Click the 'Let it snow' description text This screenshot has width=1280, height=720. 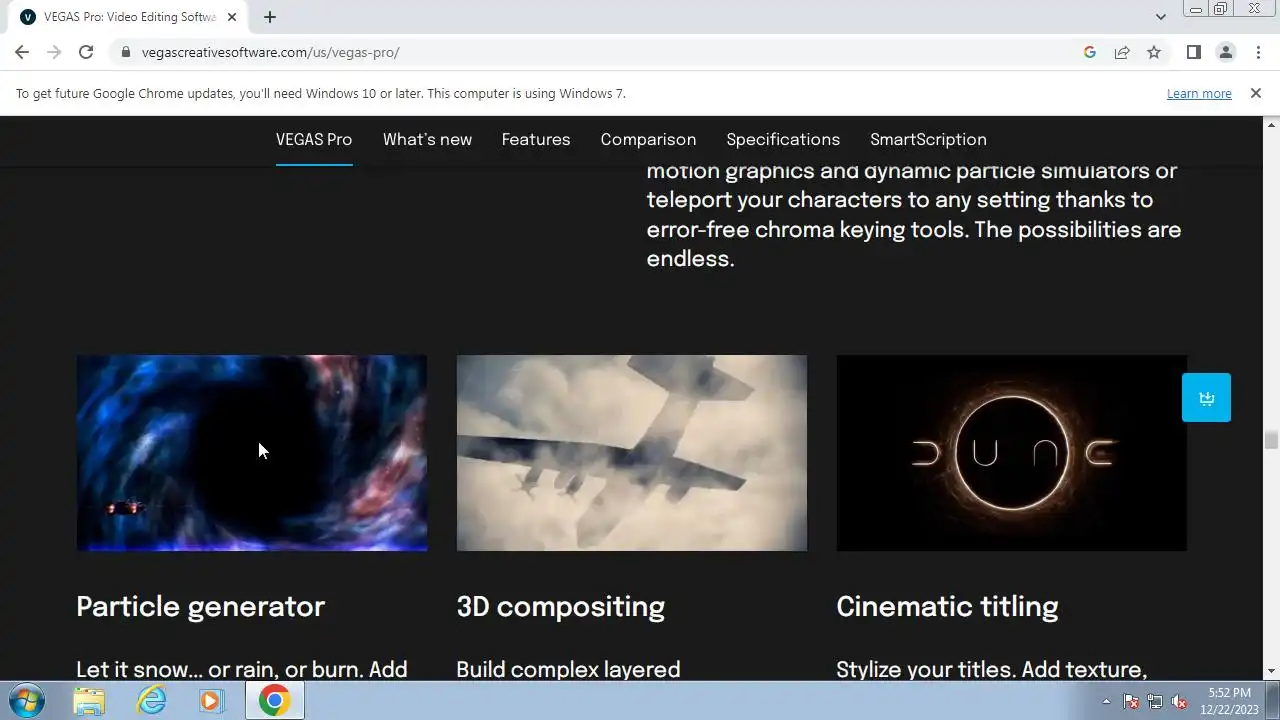[242, 669]
